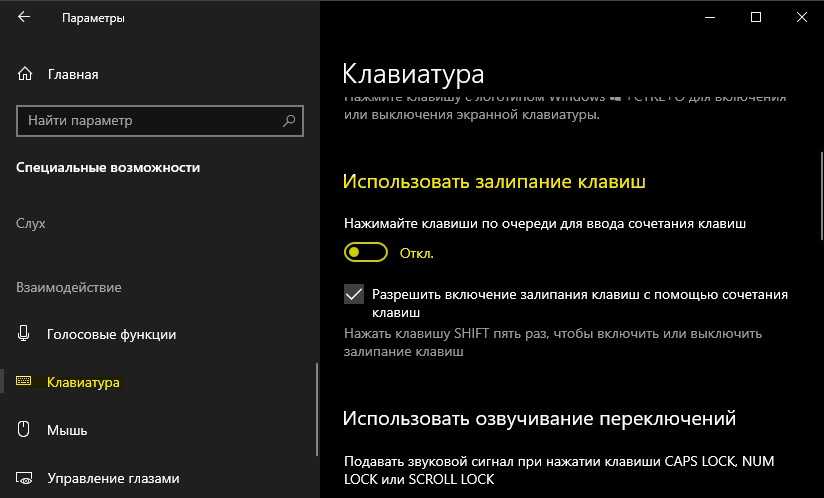The image size is (824, 498).
Task: Click the microphone icon for Голосовые функции
Action: pyautogui.click(x=25, y=334)
